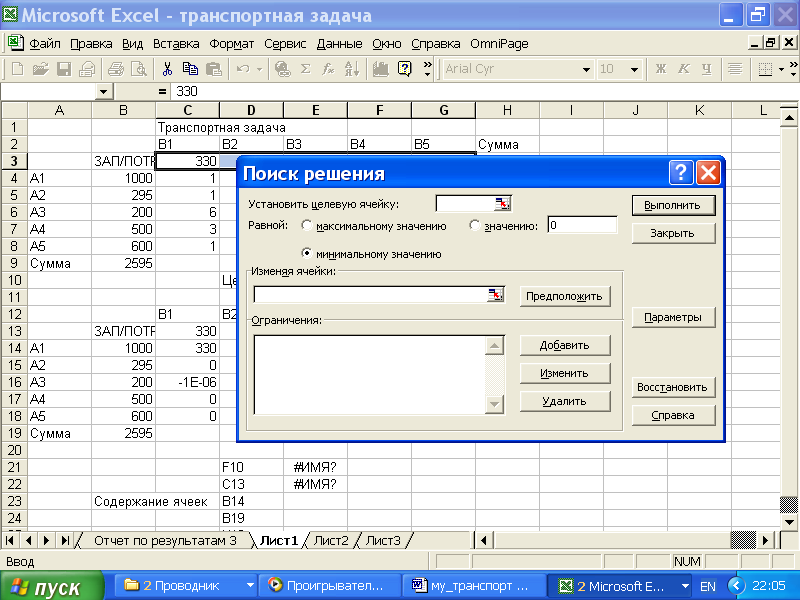
Task: Click the Изменить constraint button
Action: coord(565,373)
